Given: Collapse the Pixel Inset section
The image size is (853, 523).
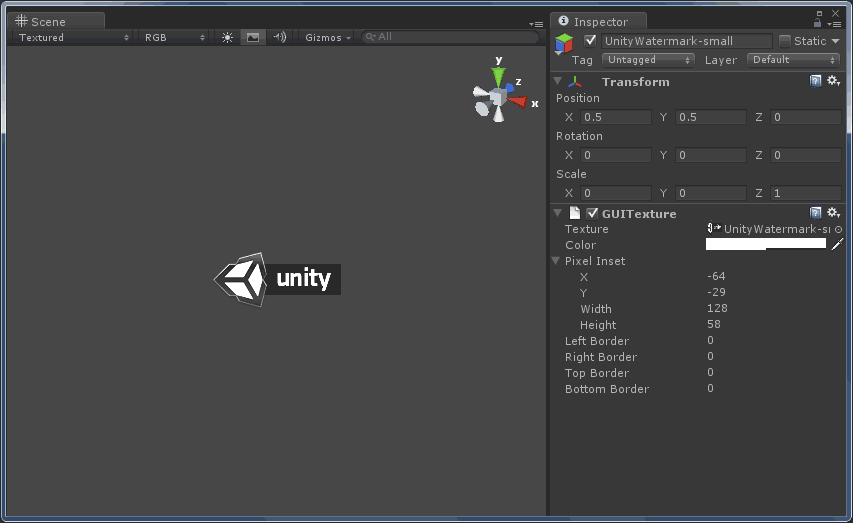Looking at the screenshot, I should click(x=556, y=261).
